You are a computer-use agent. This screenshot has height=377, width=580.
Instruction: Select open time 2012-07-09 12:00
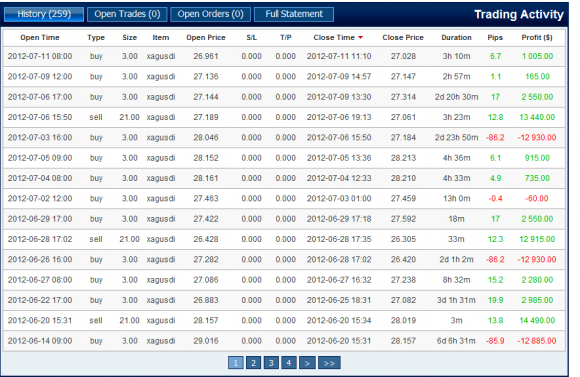[x=40, y=77]
